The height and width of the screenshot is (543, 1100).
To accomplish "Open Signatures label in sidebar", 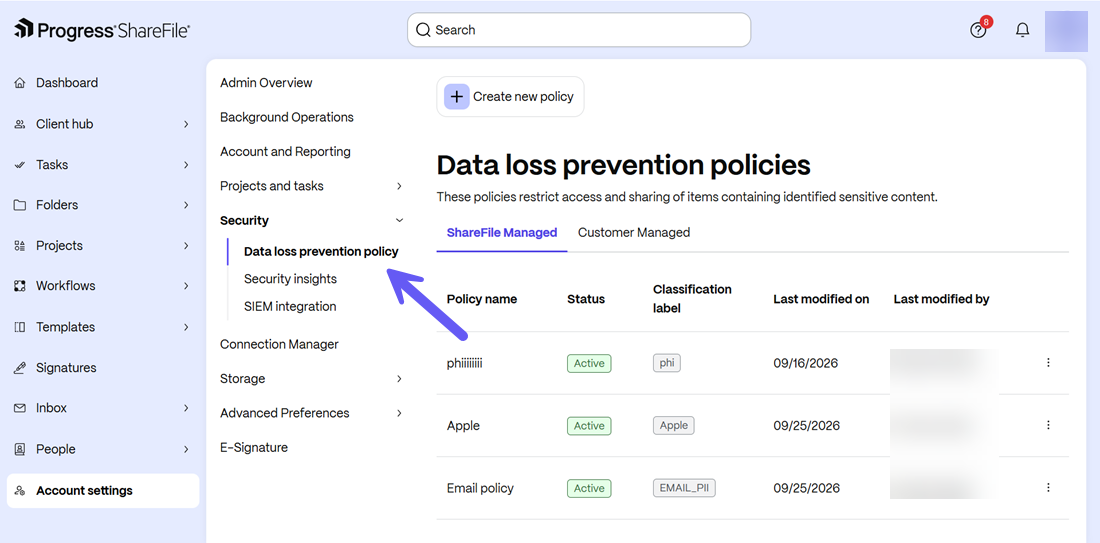I will click(66, 368).
